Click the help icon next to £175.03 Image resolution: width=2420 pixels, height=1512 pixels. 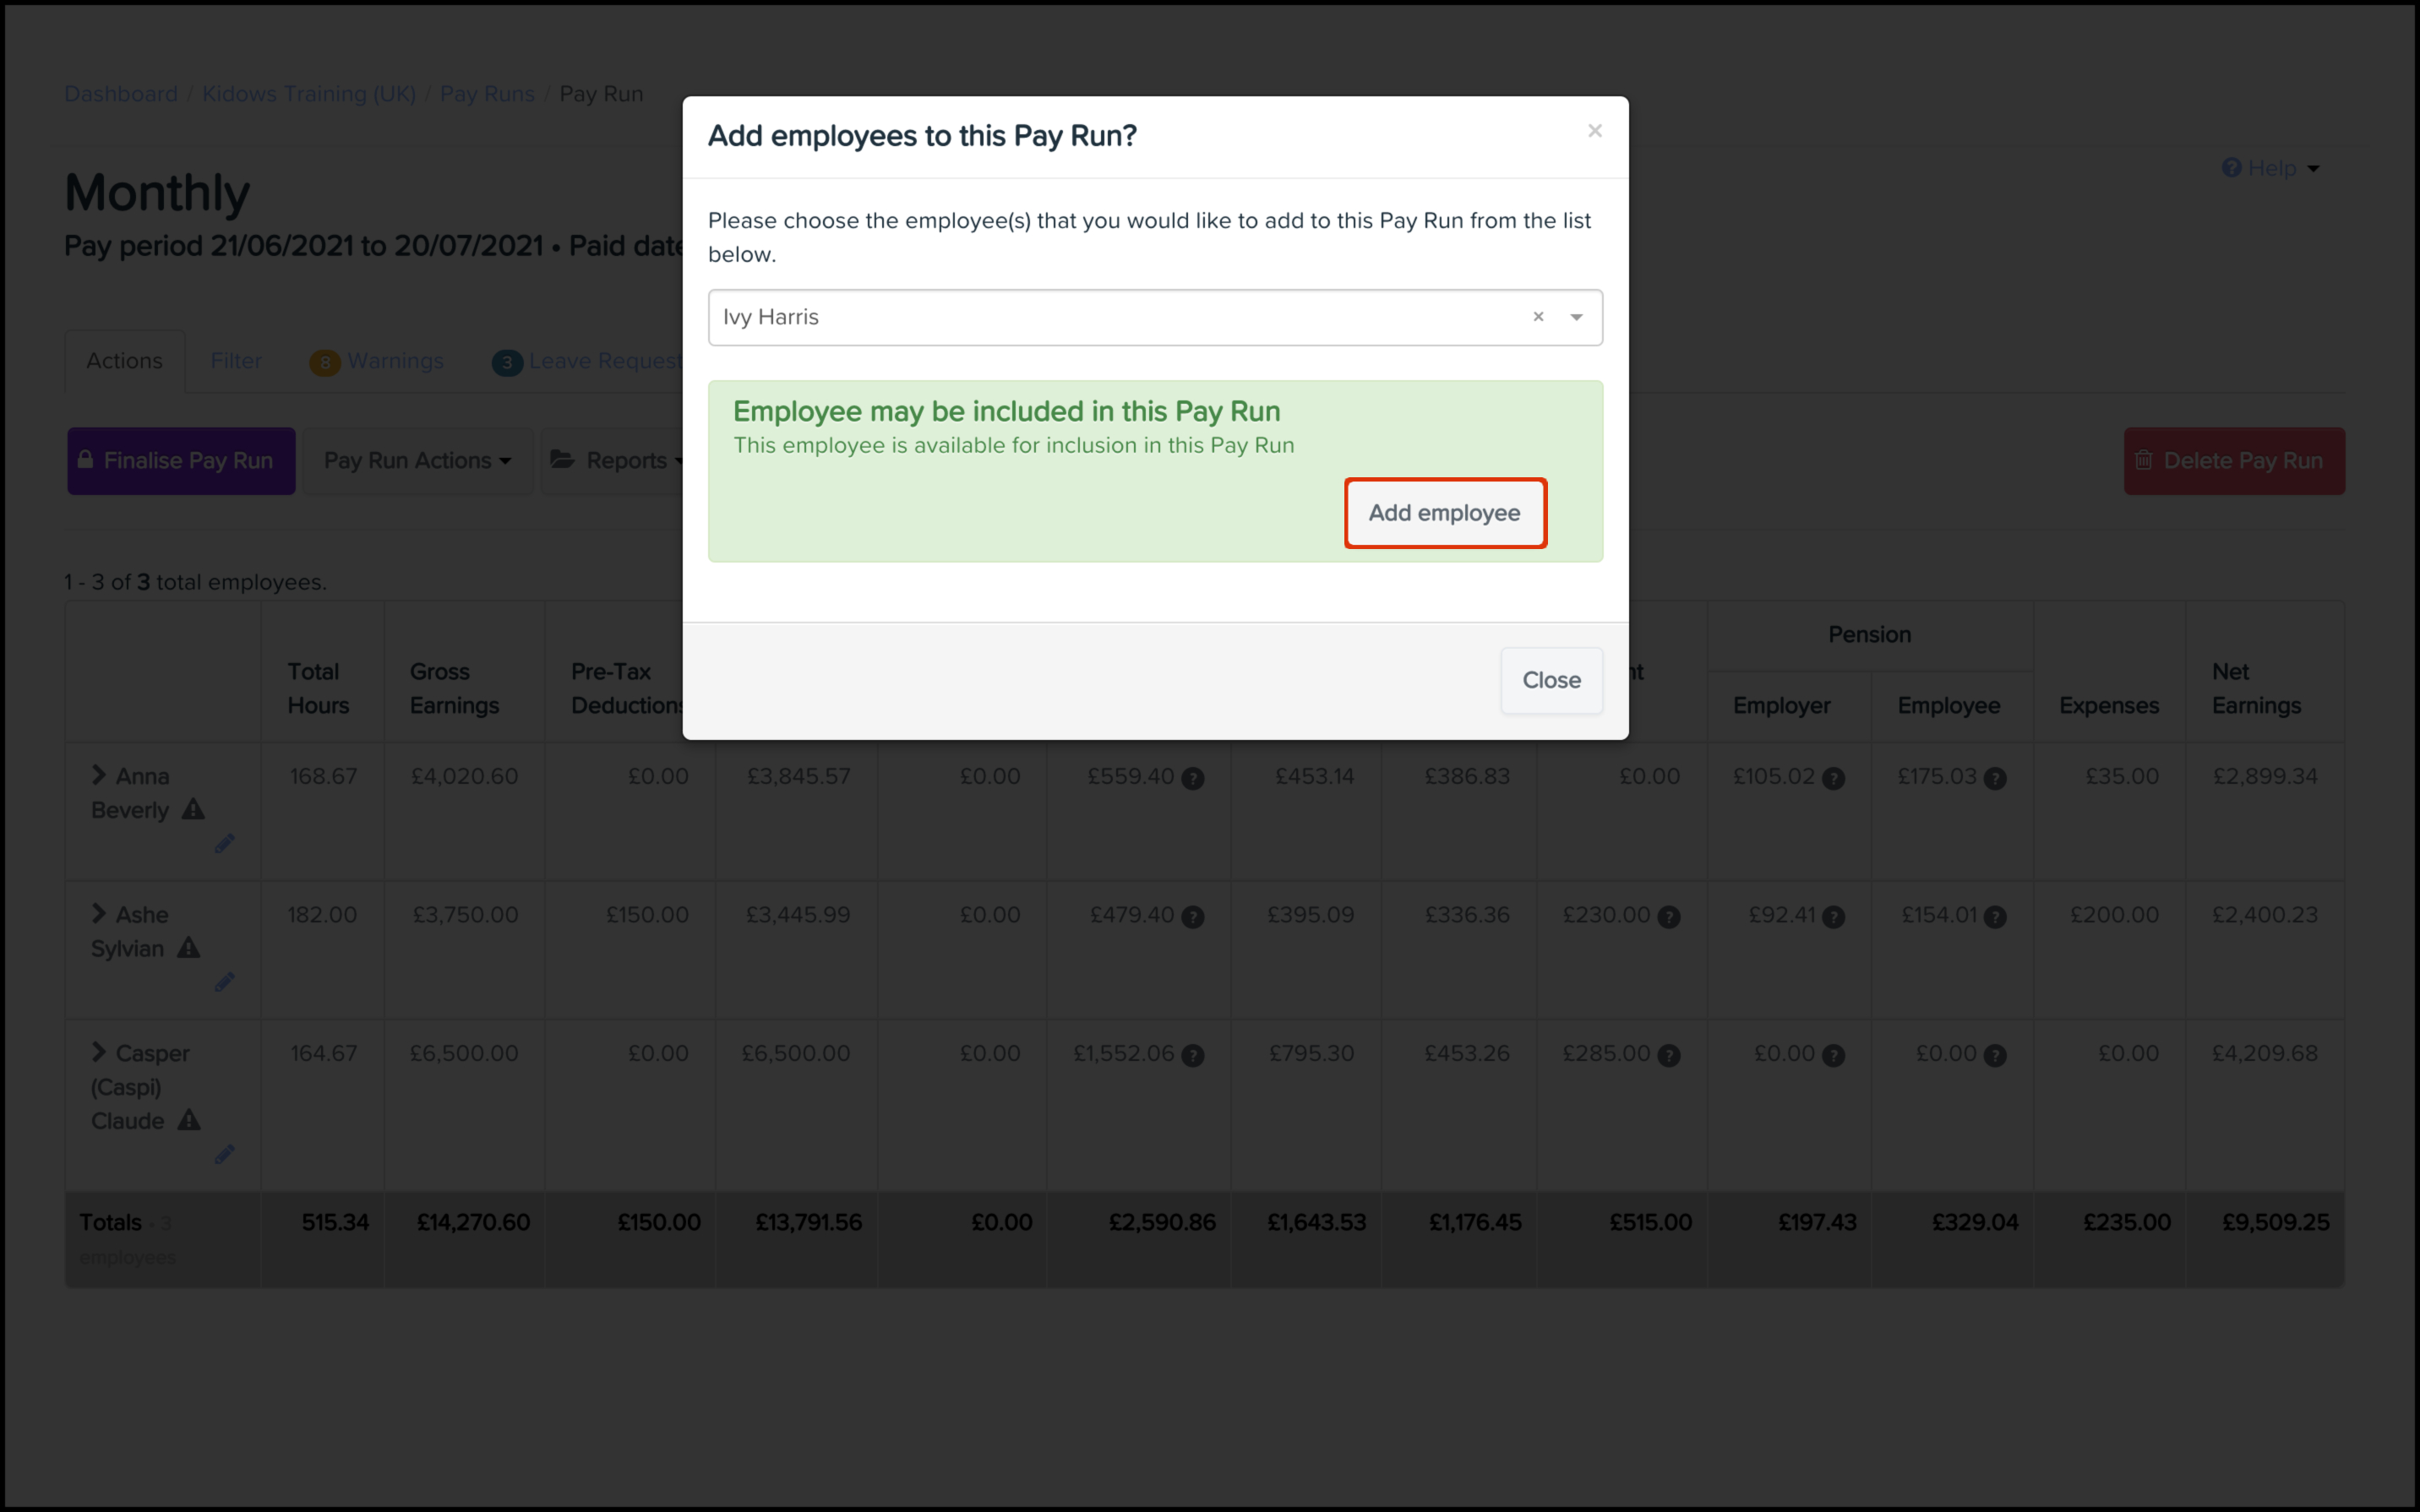[x=1995, y=778]
